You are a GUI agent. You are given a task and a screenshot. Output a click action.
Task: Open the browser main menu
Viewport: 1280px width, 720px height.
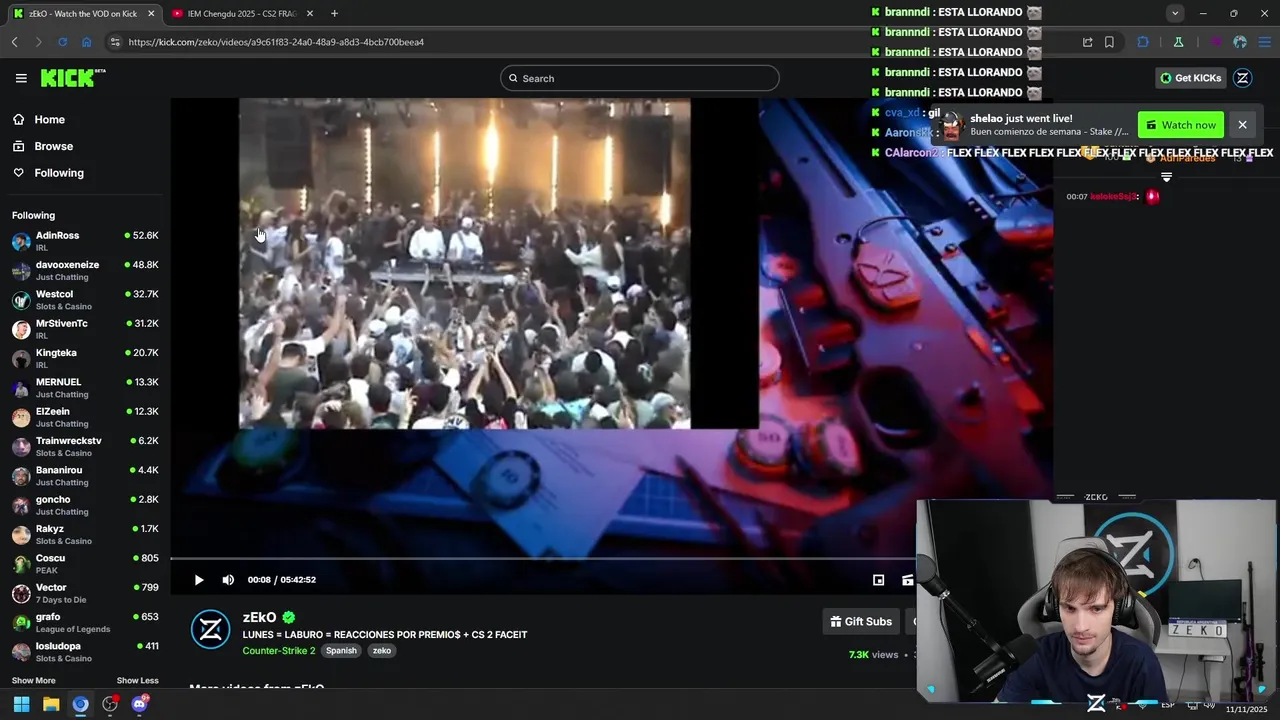1265,42
